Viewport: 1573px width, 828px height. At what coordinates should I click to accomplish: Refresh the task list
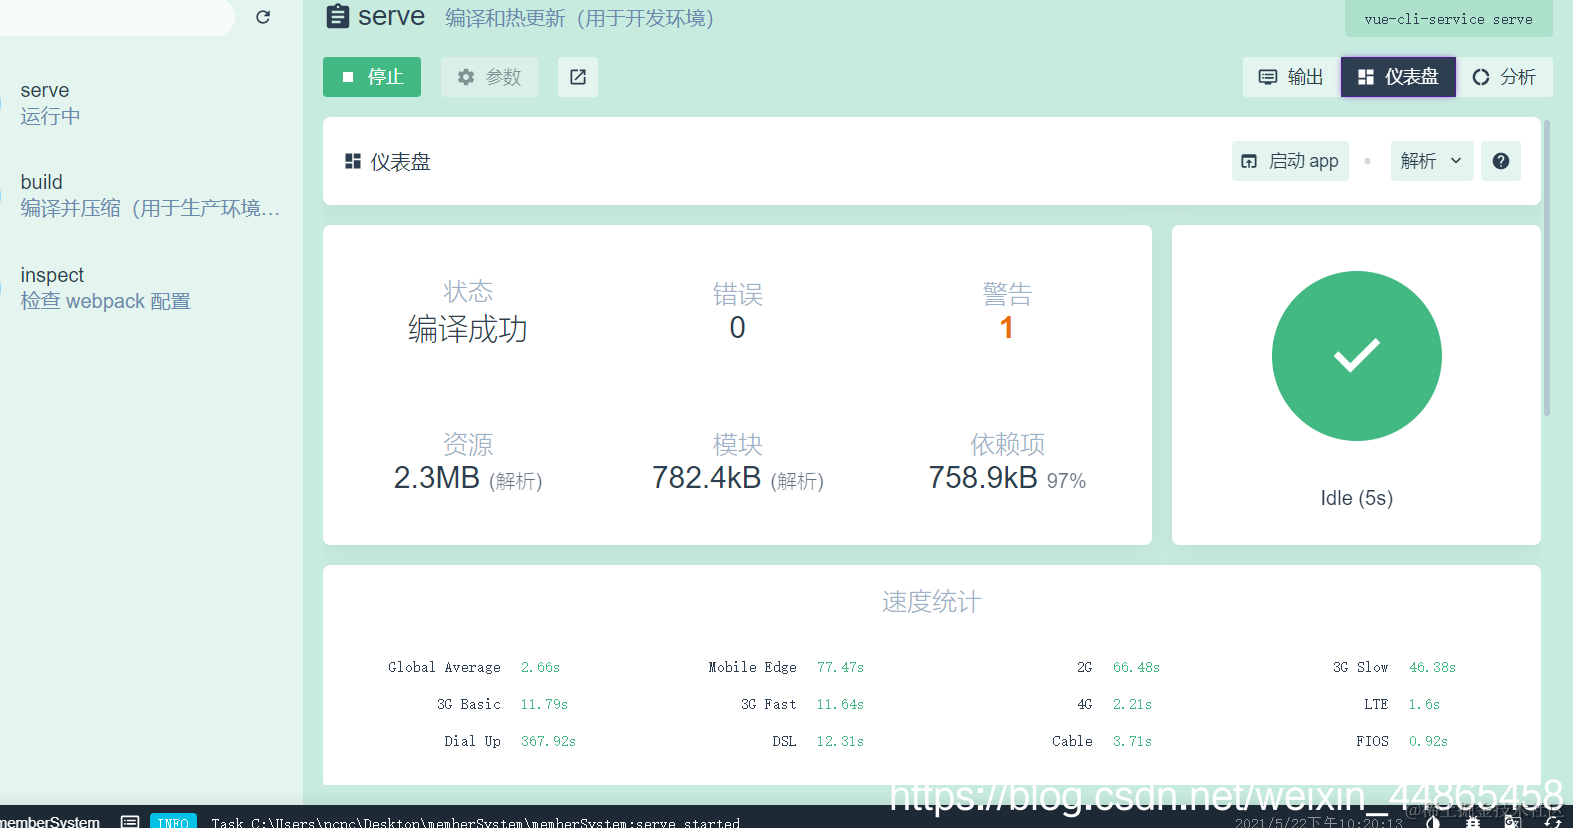tap(263, 17)
